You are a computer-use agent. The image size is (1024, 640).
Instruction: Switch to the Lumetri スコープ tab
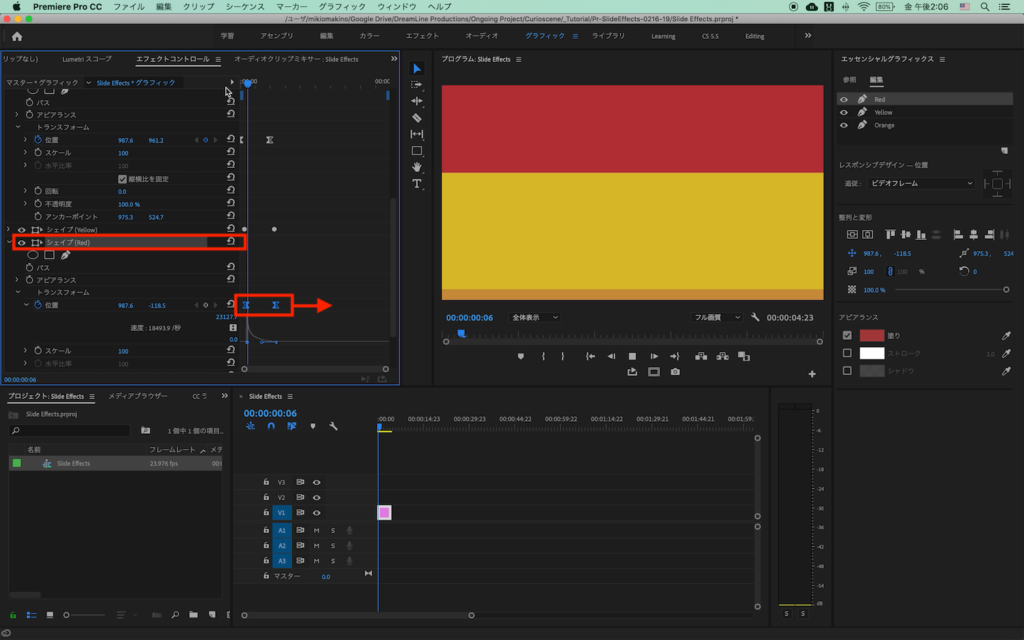point(87,59)
